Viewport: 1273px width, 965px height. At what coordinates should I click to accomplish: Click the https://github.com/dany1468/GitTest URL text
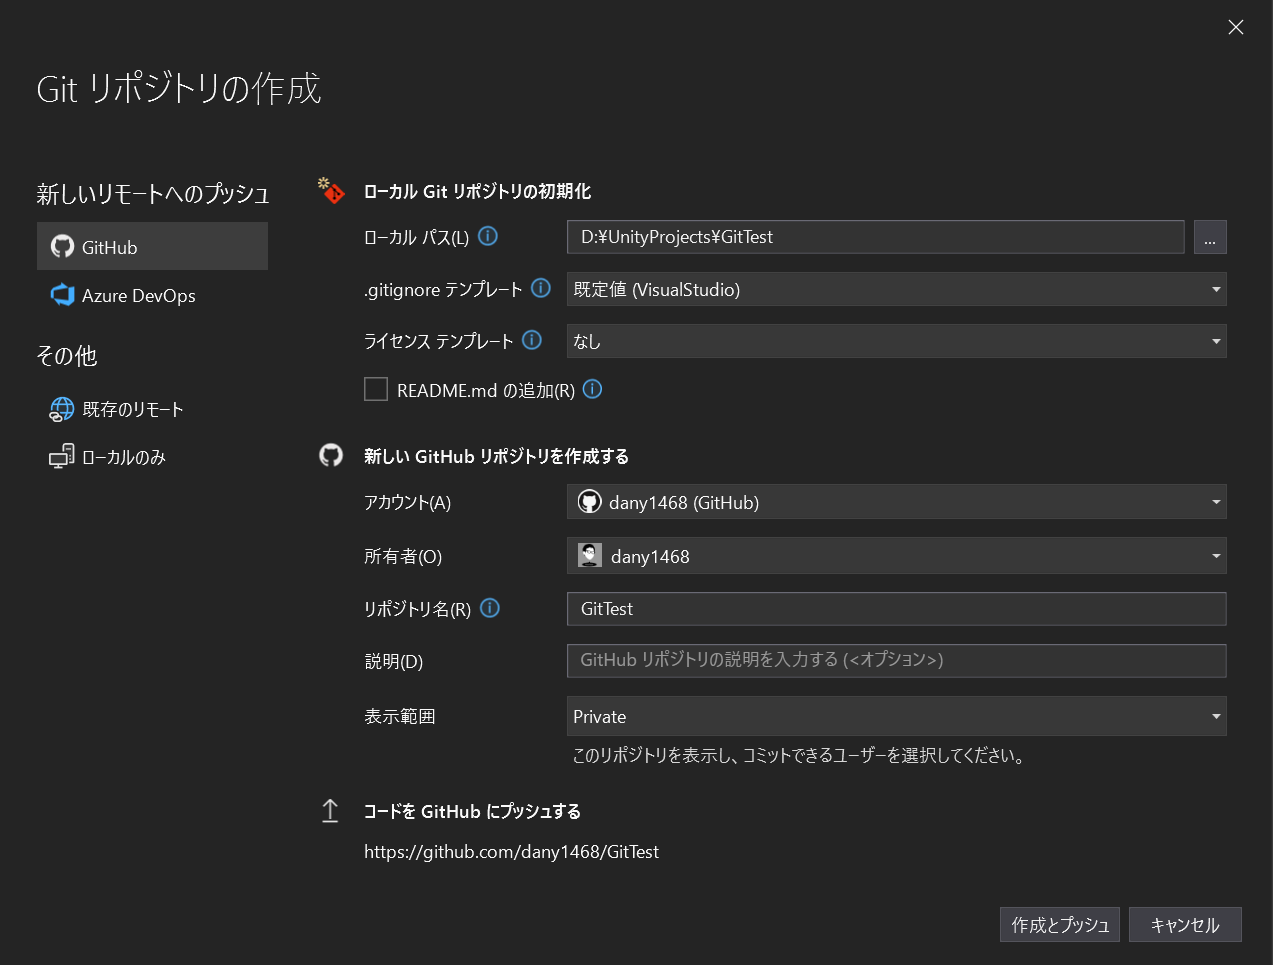click(511, 852)
